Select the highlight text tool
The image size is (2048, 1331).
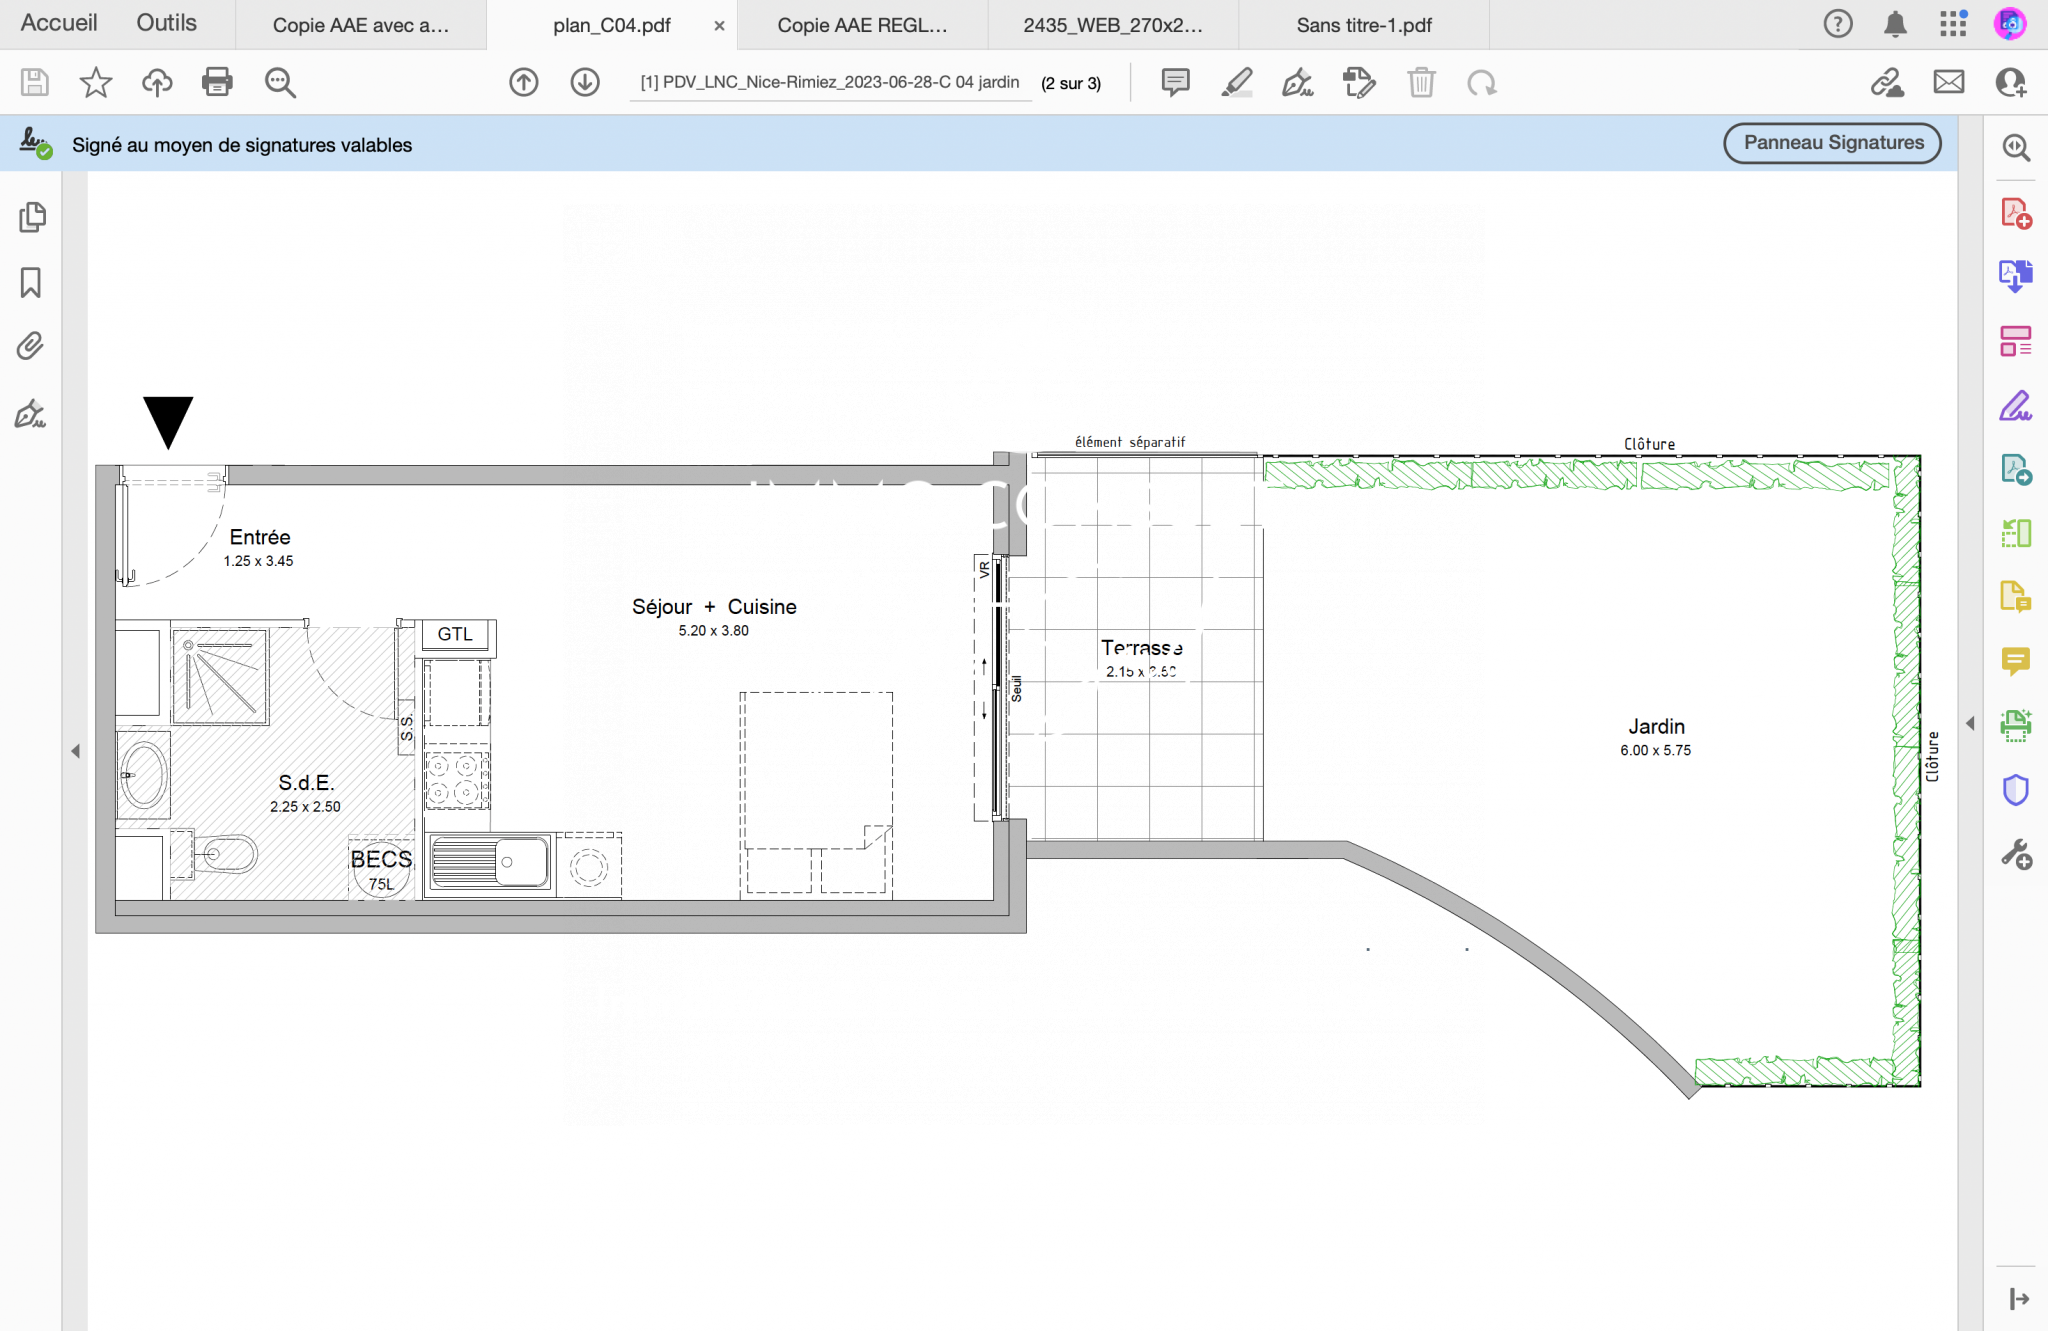click(1237, 82)
